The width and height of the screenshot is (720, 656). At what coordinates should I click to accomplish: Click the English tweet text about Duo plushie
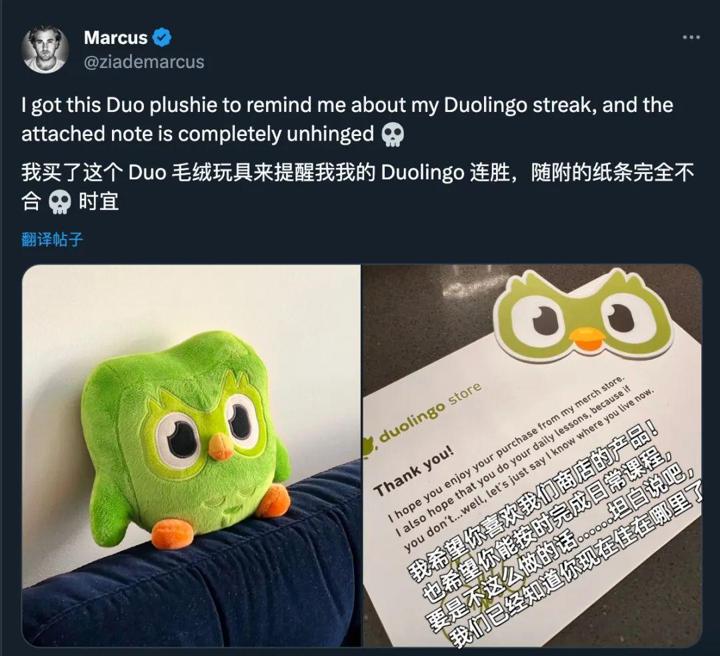tap(347, 120)
